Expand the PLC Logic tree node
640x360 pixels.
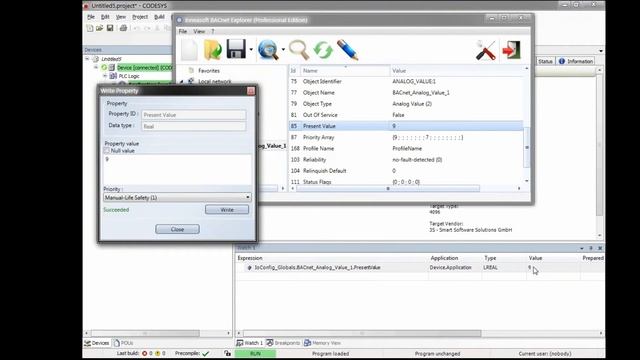click(105, 76)
